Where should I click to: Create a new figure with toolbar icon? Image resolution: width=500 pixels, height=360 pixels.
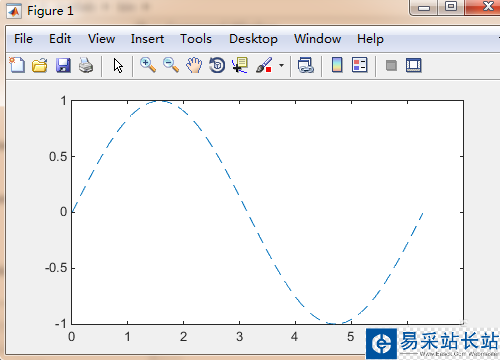(17, 65)
